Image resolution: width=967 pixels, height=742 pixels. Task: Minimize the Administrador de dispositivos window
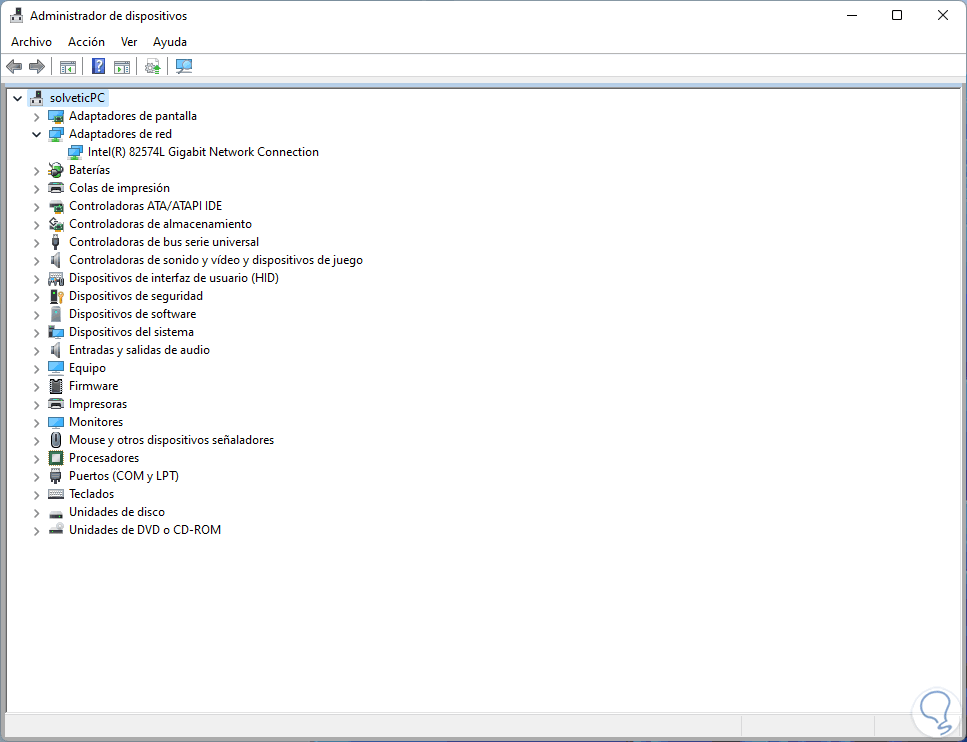pos(852,15)
